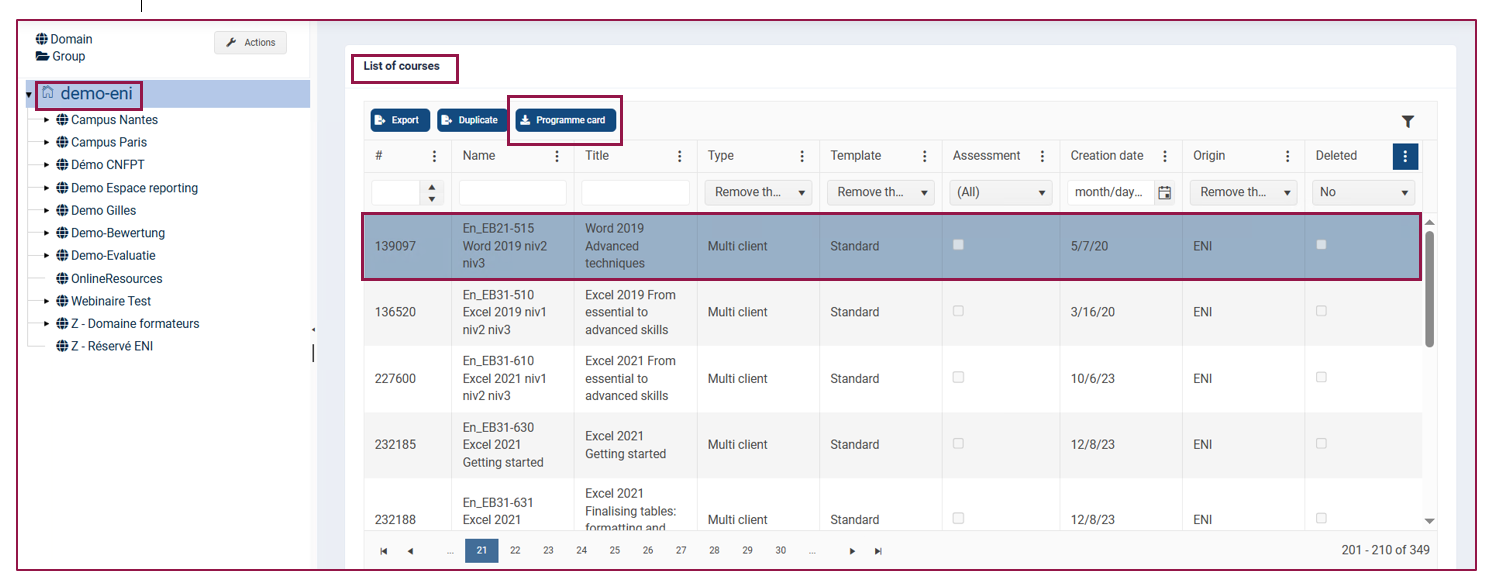
Task: Collapse the demo-eni tree node
Action: pos(29,94)
